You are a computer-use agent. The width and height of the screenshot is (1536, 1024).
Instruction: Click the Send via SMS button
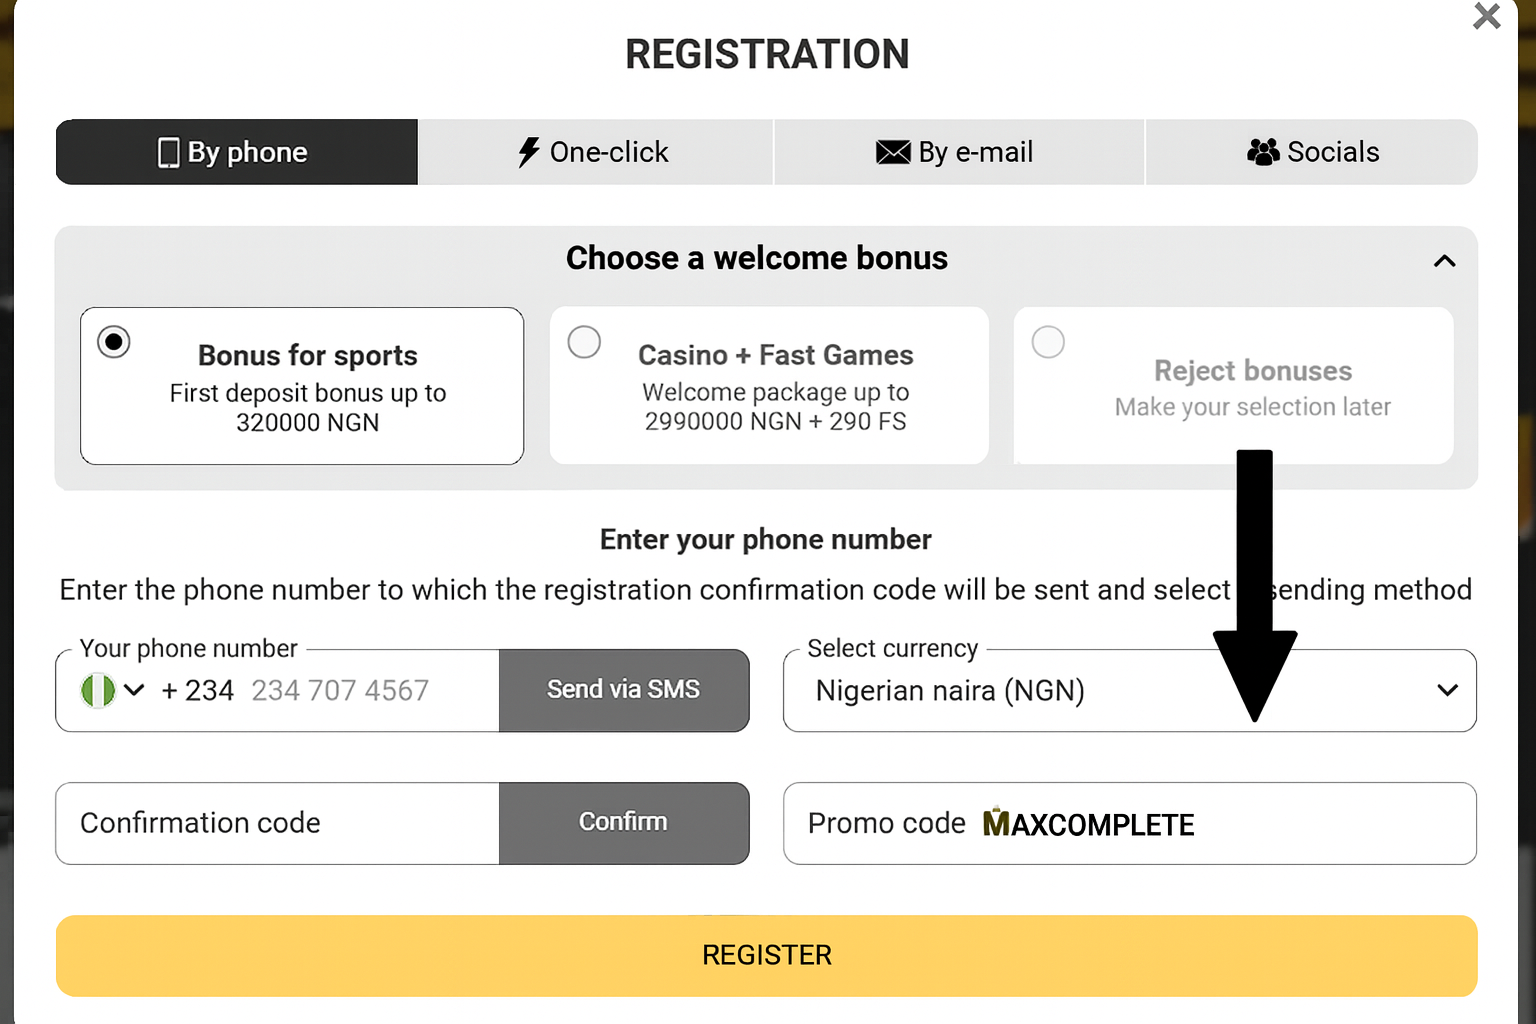623,690
